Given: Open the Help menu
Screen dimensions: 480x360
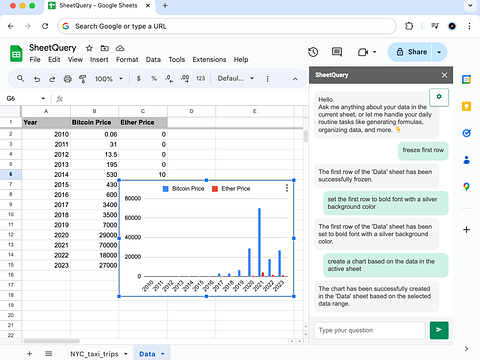Looking at the screenshot, I should pyautogui.click(x=241, y=60).
